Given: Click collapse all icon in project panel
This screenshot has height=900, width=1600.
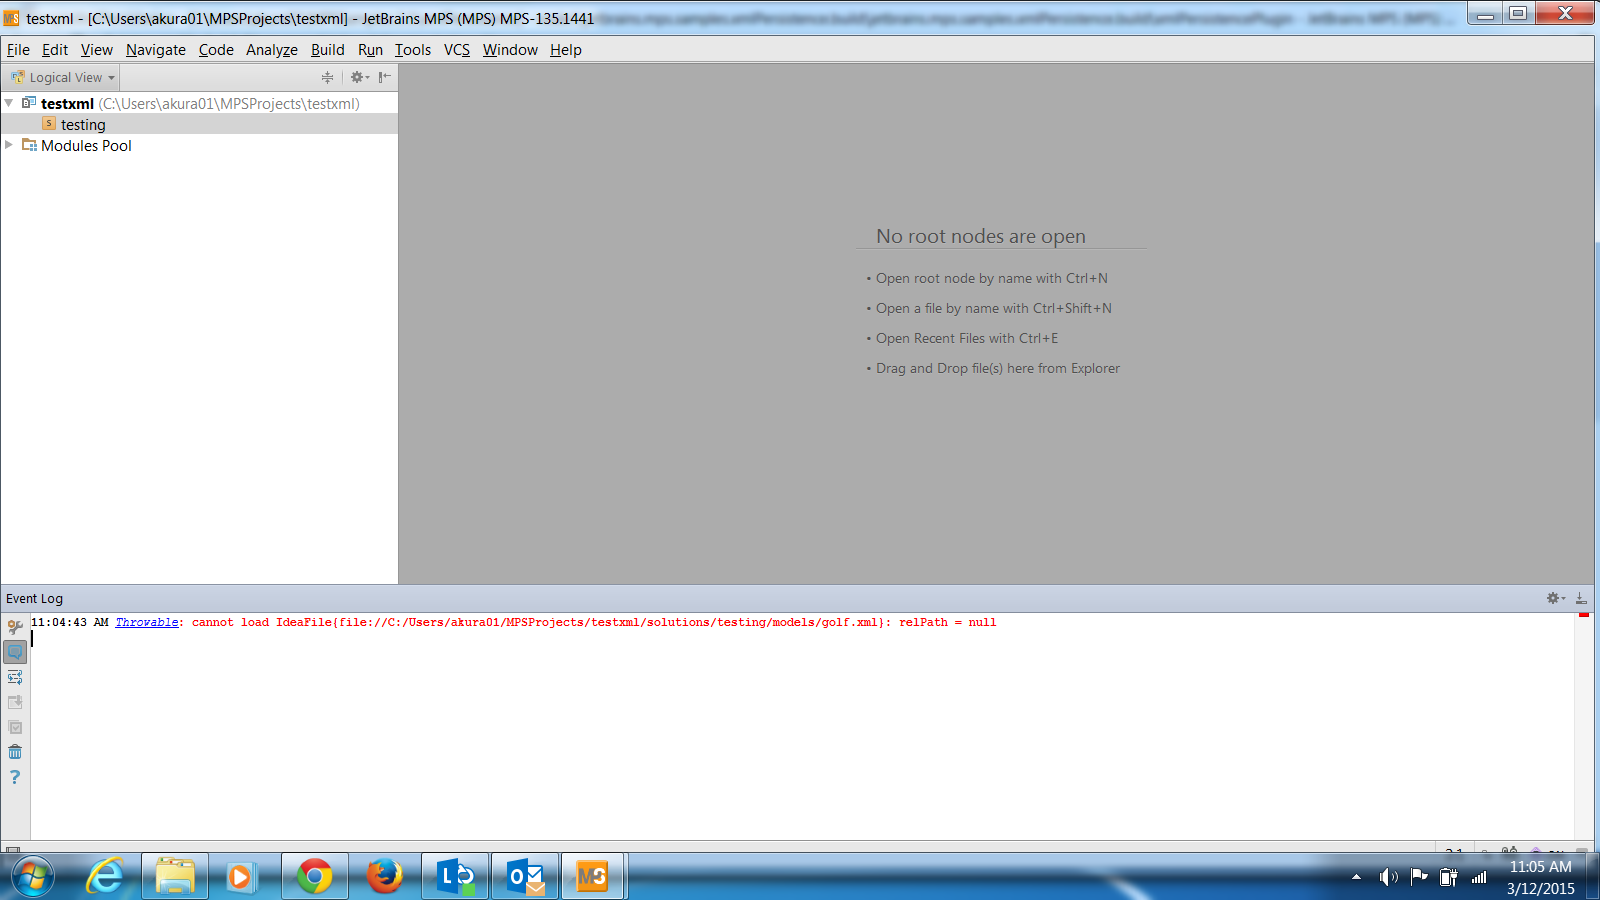Looking at the screenshot, I should [x=327, y=77].
